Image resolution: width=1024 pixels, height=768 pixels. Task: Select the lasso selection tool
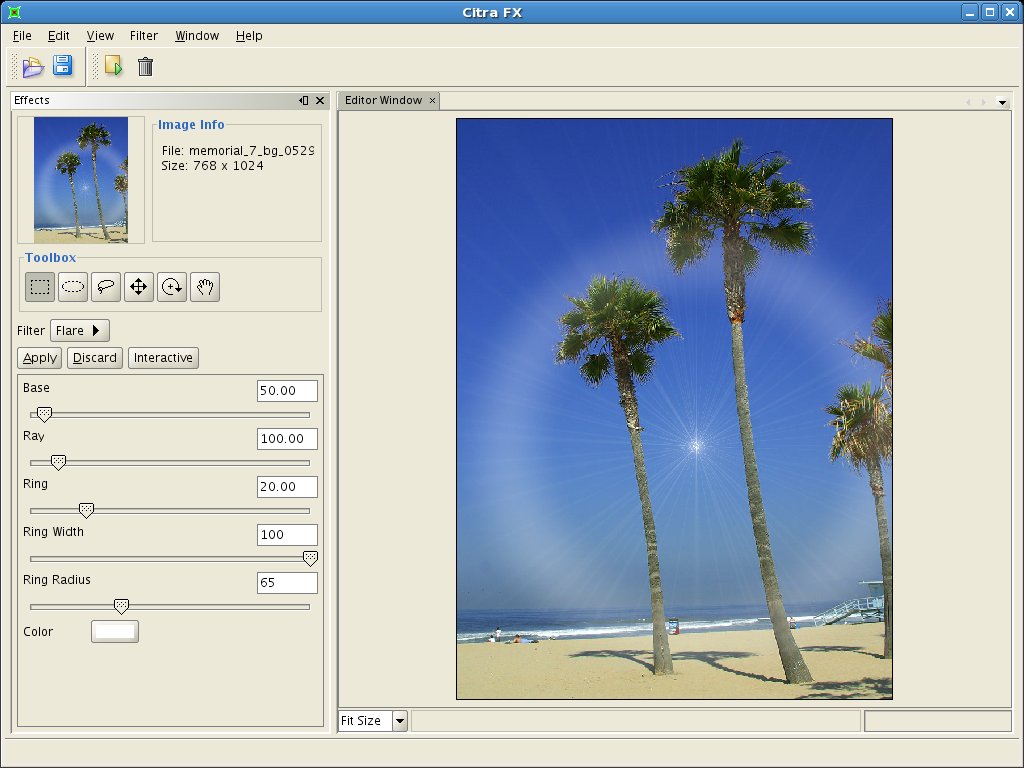(x=106, y=287)
